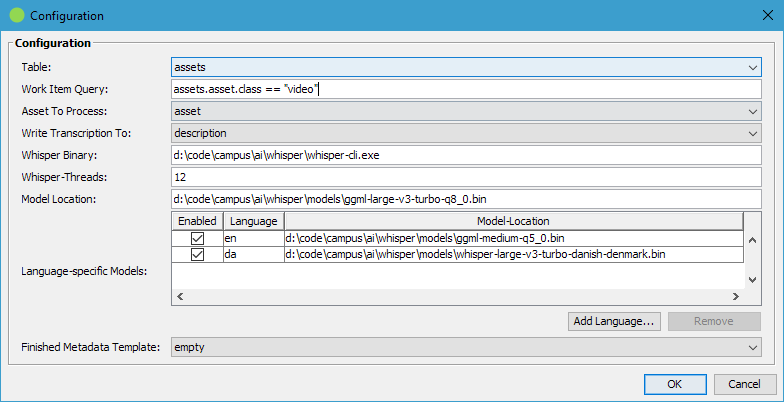Select the ggml-medium-q5_0.bin model path cell
This screenshot has height=402, width=784.
[514, 238]
